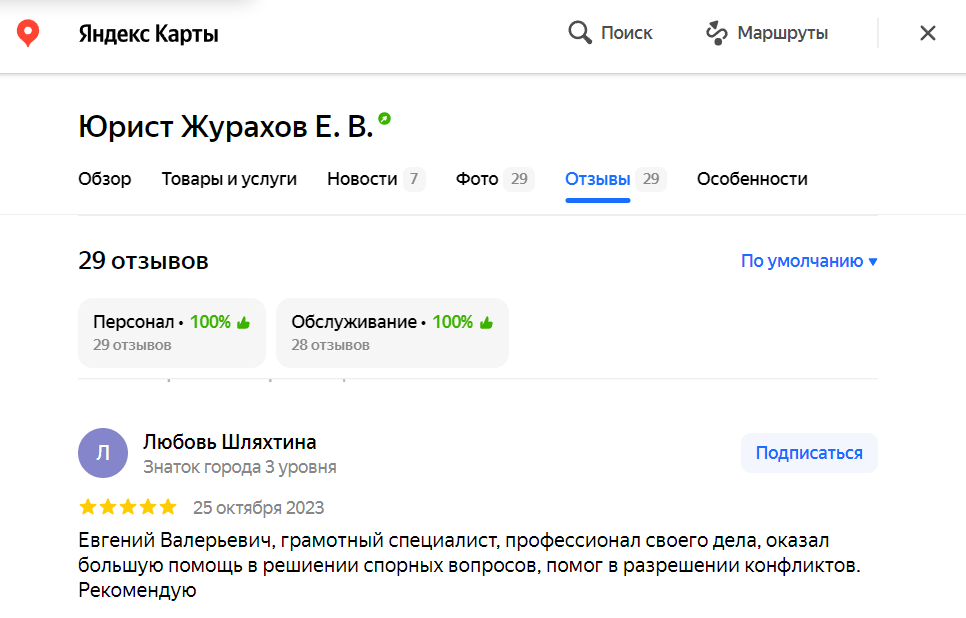Image resolution: width=966 pixels, height=618 pixels.
Task: Select the Отзывы tab
Action: [598, 179]
